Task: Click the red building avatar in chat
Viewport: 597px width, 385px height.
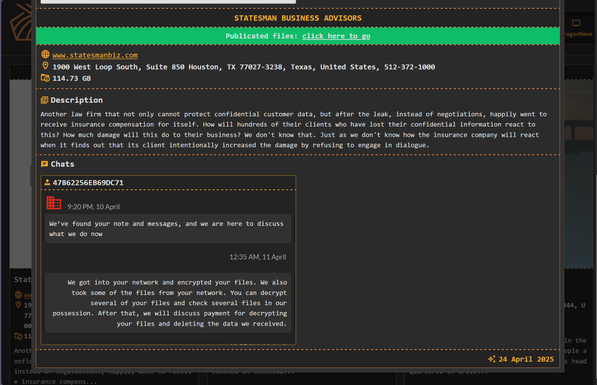Action: tap(54, 203)
